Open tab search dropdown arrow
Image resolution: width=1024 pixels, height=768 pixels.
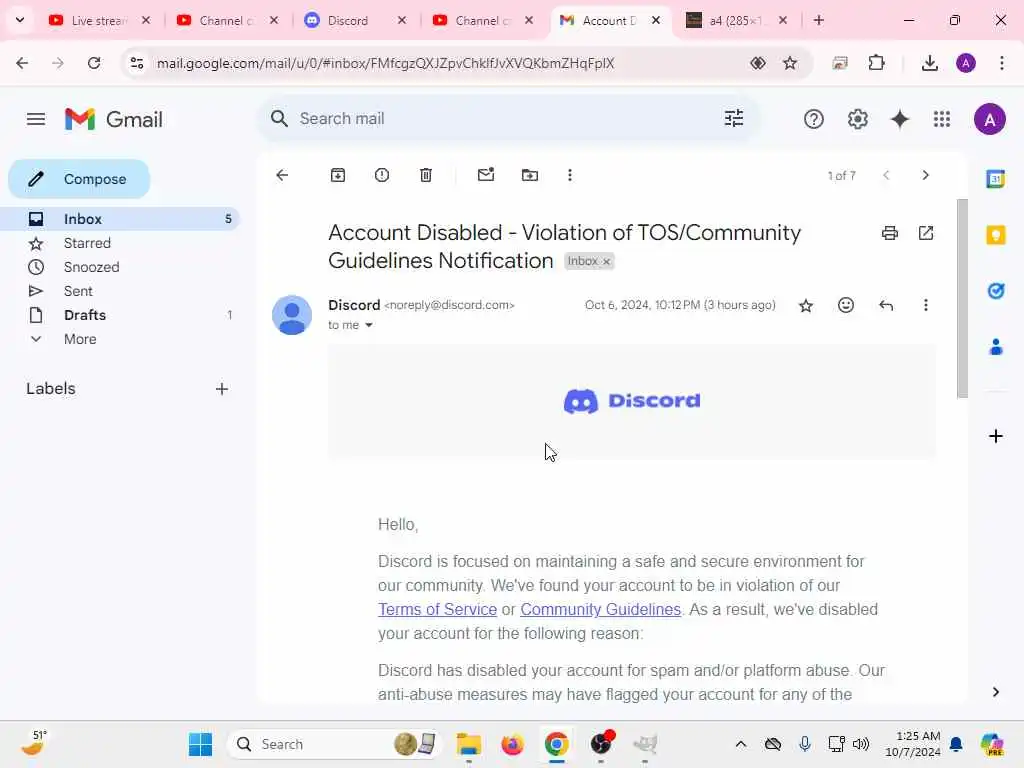click(20, 20)
